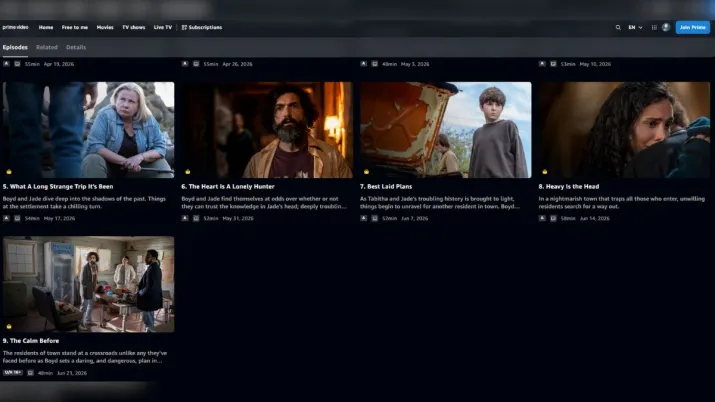
Task: Click the age rating icon beside Apr 26, 2026
Action: click(x=185, y=64)
